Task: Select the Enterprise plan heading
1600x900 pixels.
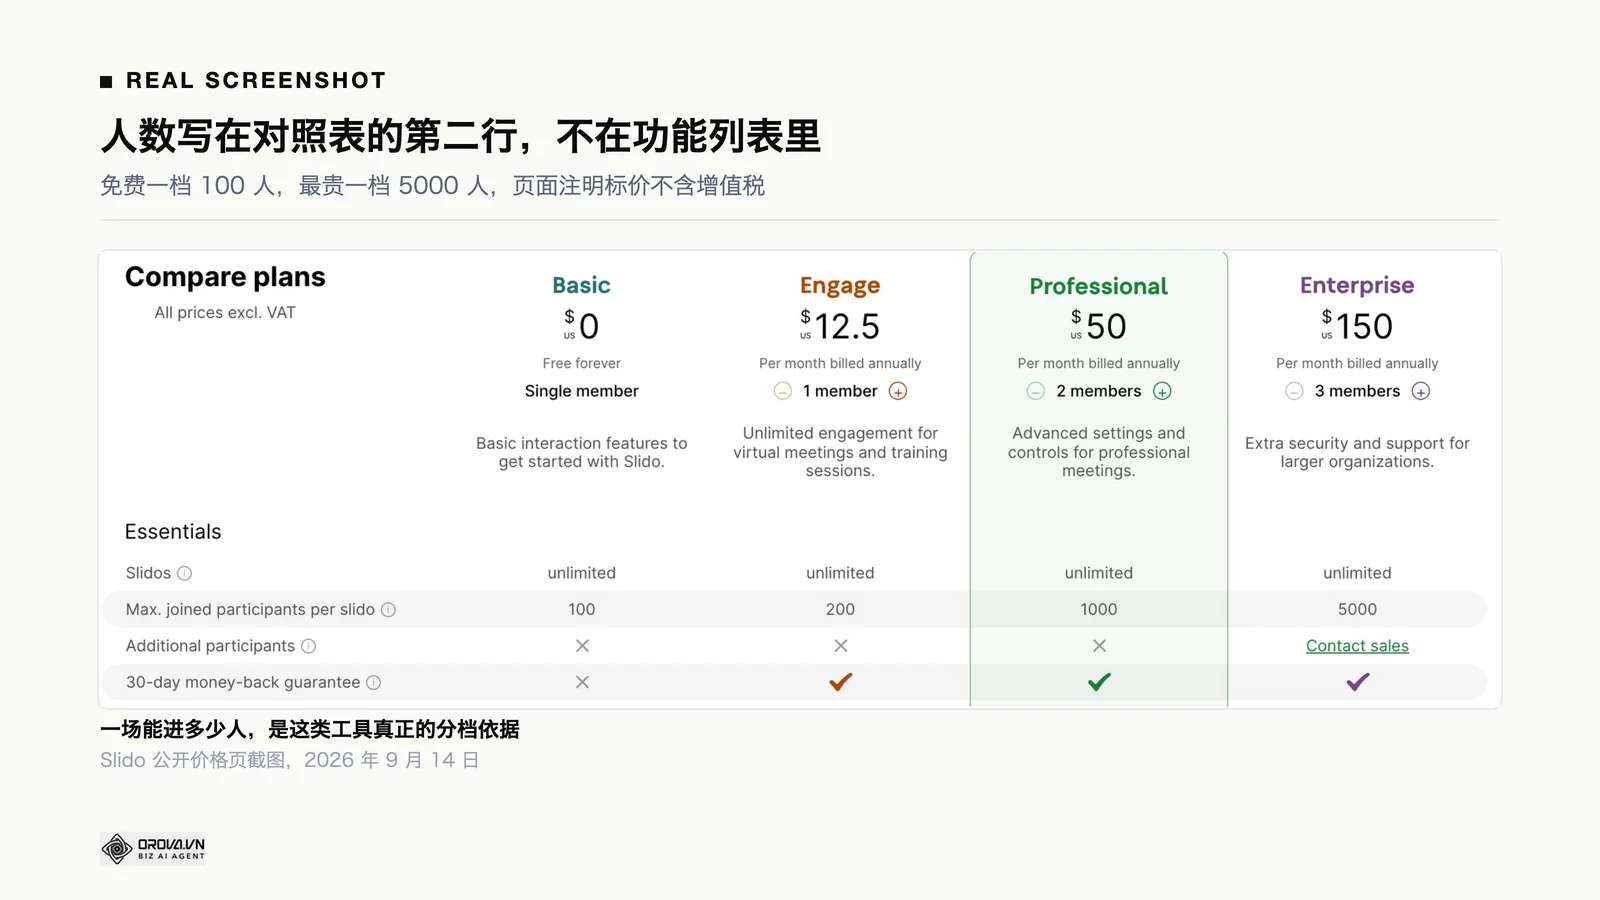Action: point(1357,286)
